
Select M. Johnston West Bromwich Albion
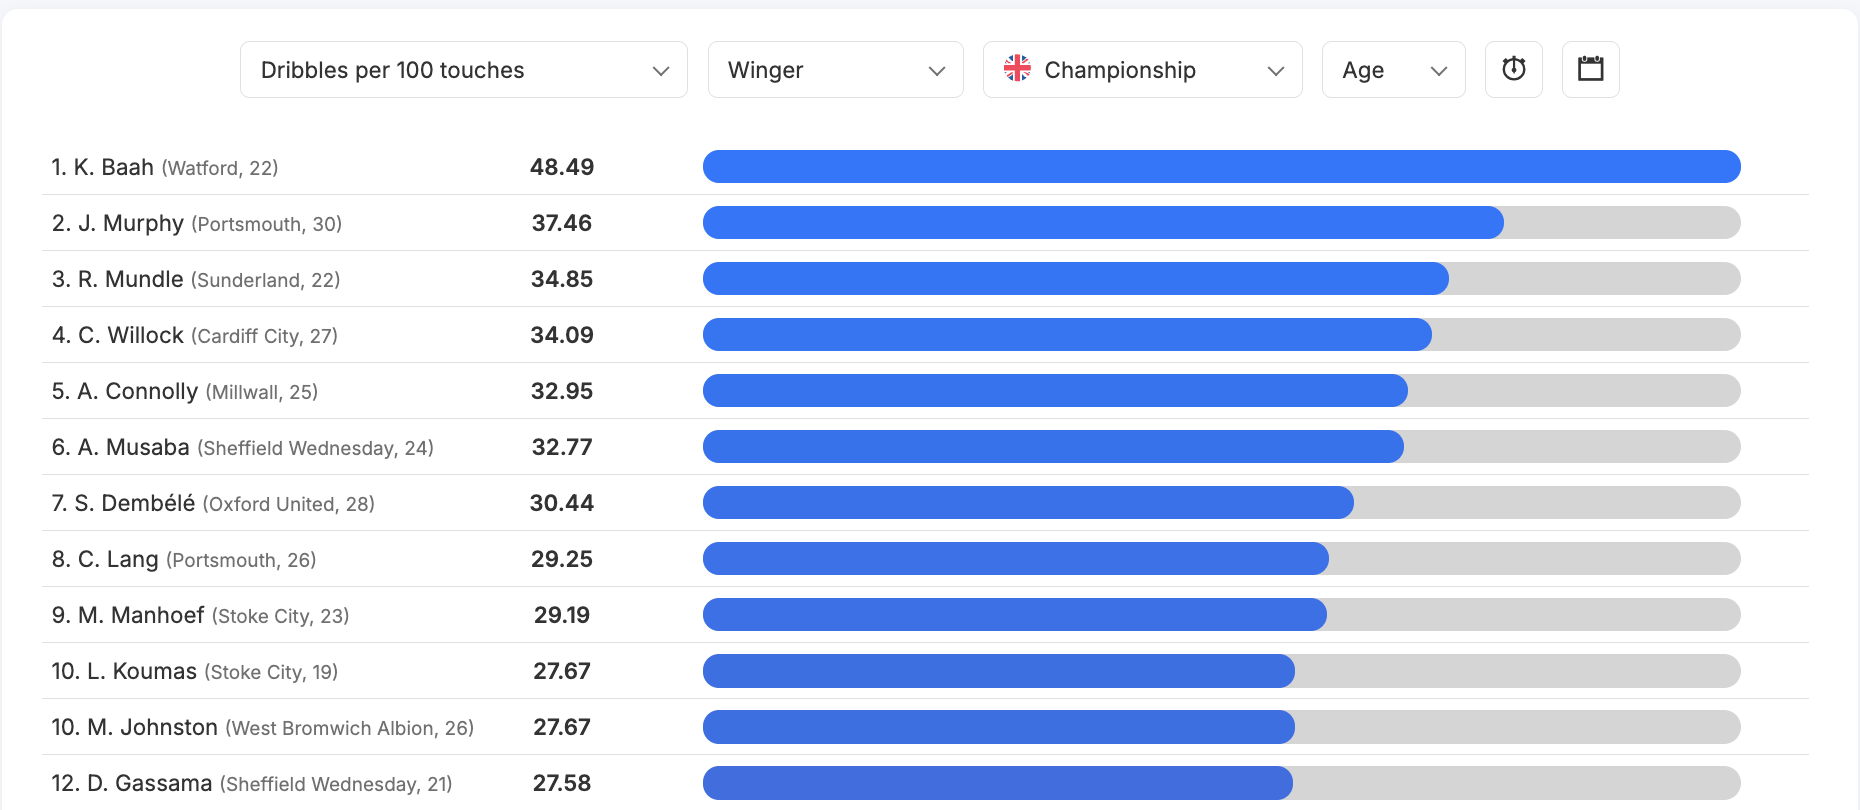263,727
